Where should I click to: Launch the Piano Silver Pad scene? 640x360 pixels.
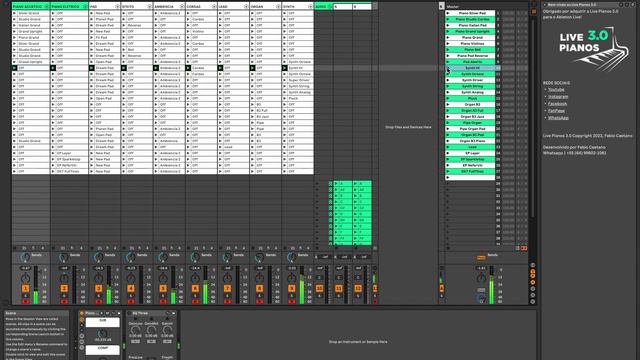pos(448,13)
